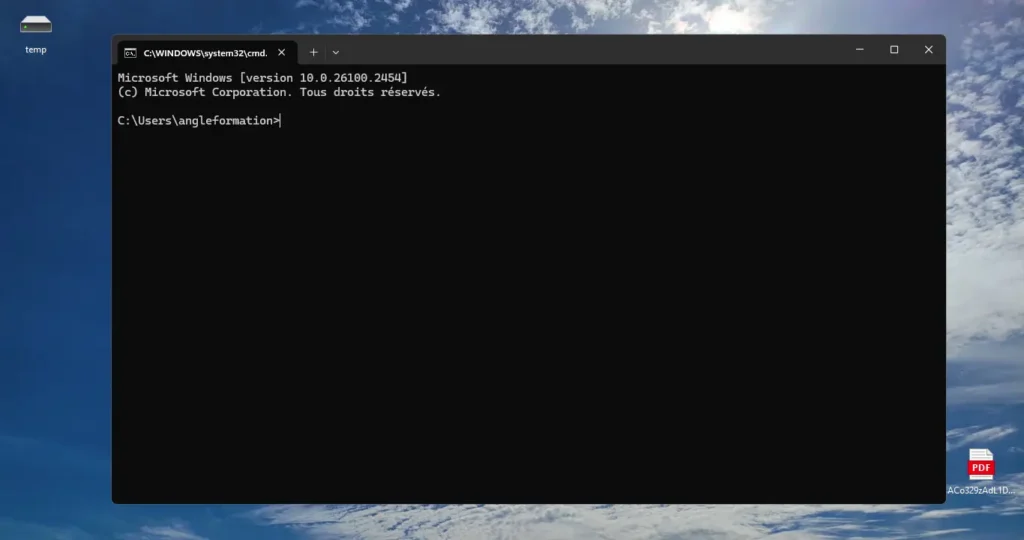This screenshot has width=1024, height=540.
Task: Switch to the C:\WINDOWS\system32\cmd tab
Action: [x=207, y=53]
